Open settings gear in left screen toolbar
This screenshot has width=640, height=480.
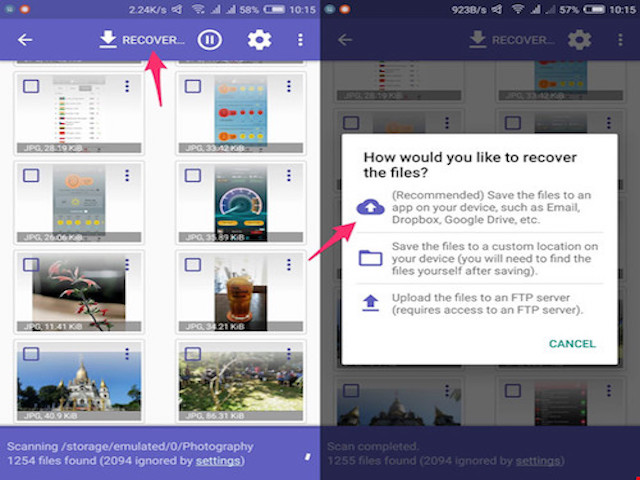pos(259,40)
